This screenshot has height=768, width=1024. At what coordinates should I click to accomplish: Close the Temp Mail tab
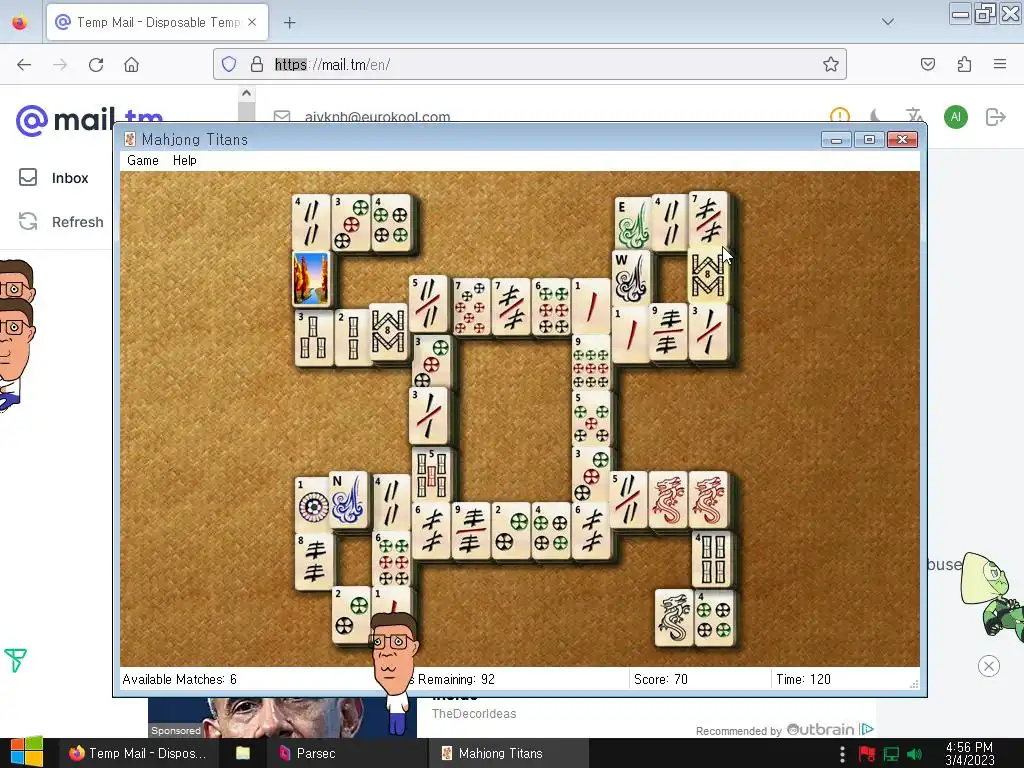click(x=252, y=22)
